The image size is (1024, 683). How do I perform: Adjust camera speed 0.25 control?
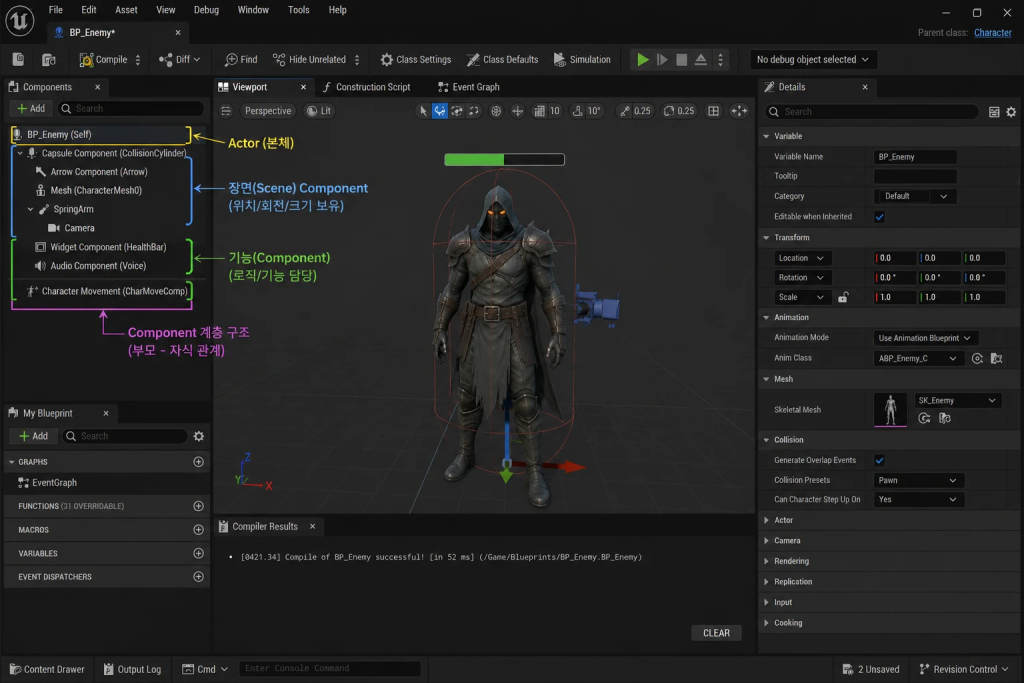(x=679, y=111)
